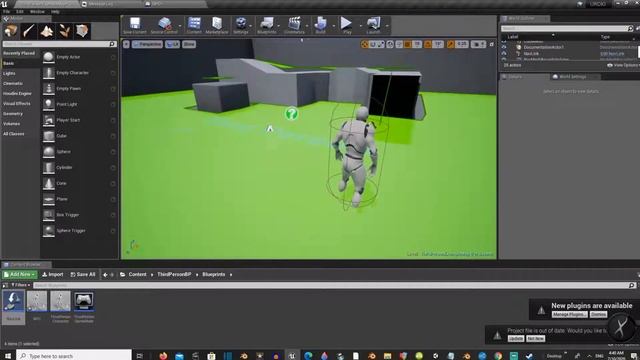
Task: Toggle the sources panel in Content Browser
Action: (x=5, y=285)
